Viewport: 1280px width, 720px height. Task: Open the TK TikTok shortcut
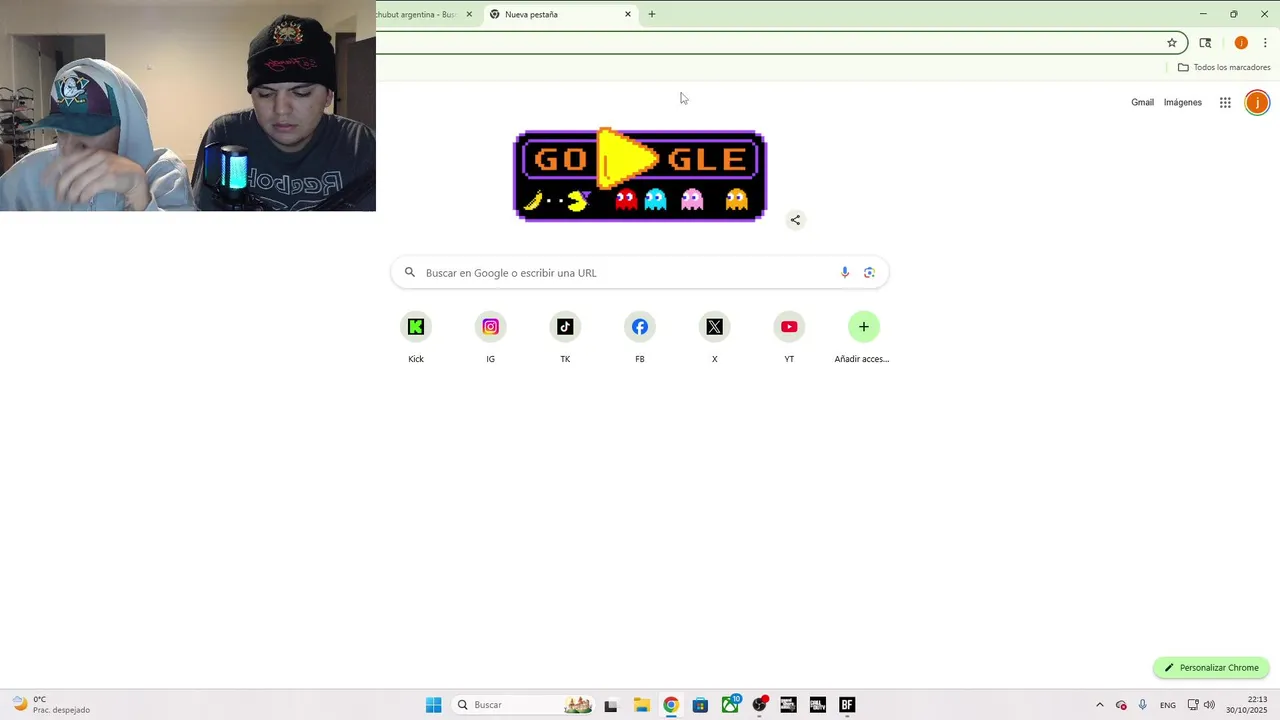(565, 327)
